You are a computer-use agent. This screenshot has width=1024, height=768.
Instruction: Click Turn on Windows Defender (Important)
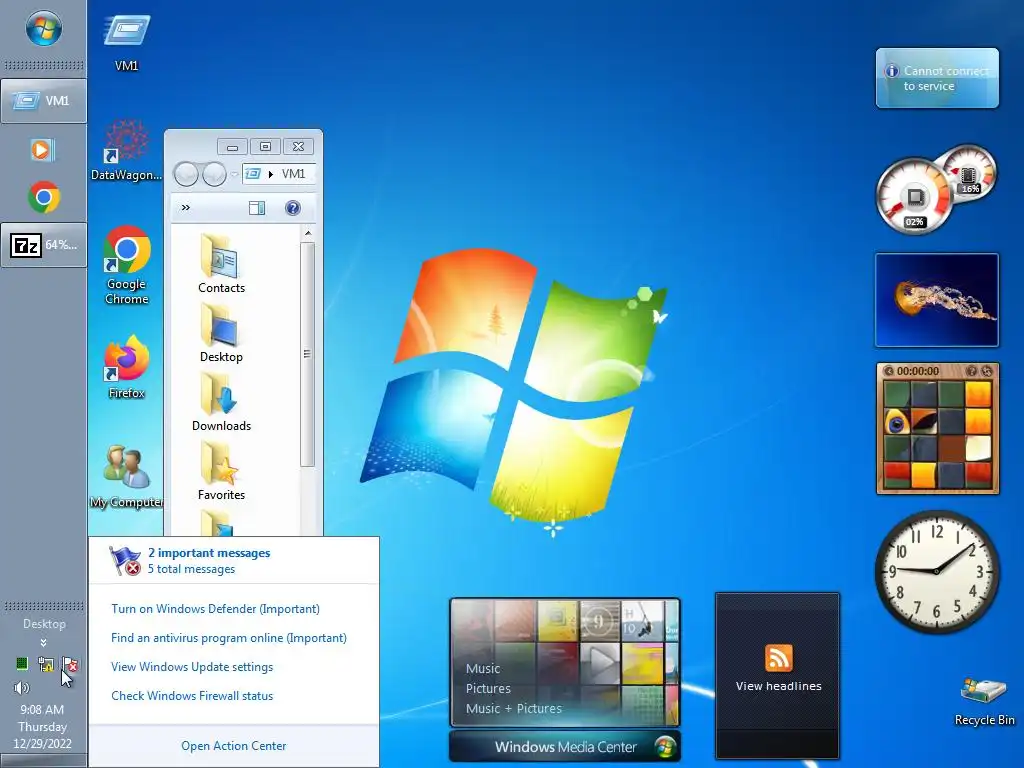216,609
